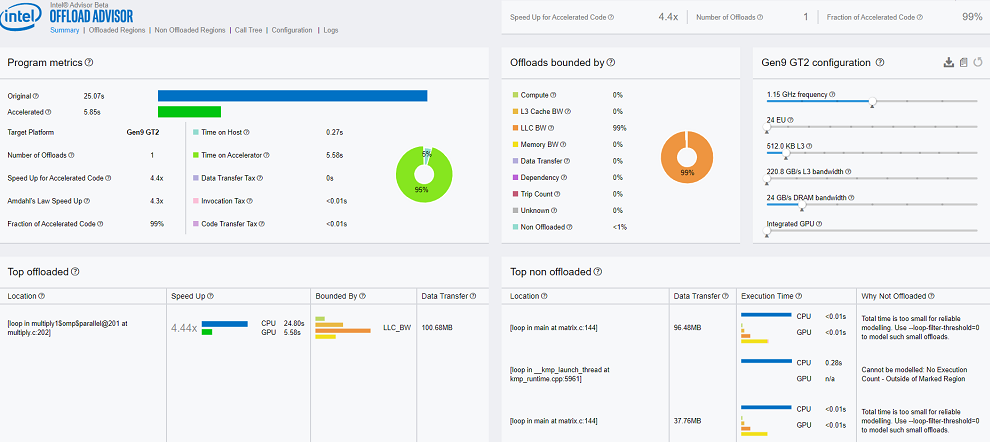View the Logs tab
Image resolution: width=990 pixels, height=442 pixels.
pos(331,30)
